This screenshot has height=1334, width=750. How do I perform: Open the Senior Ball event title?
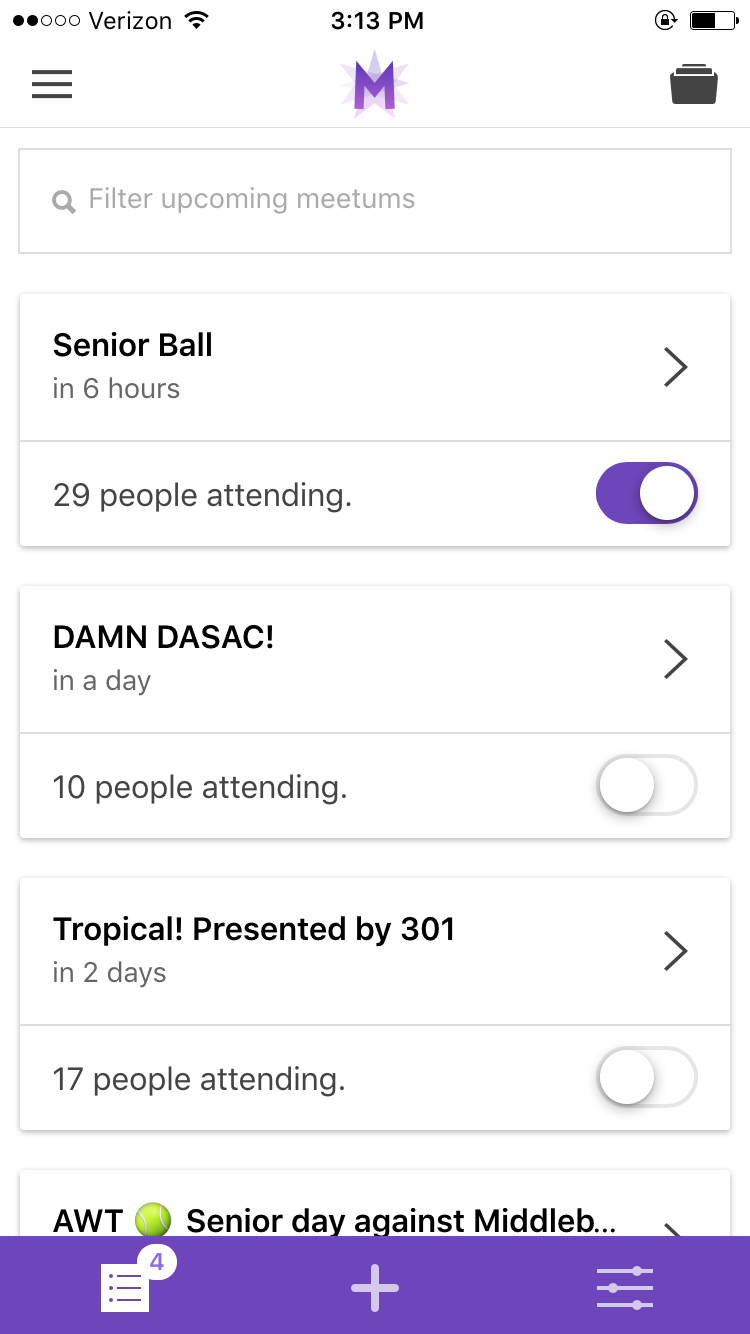click(x=133, y=346)
